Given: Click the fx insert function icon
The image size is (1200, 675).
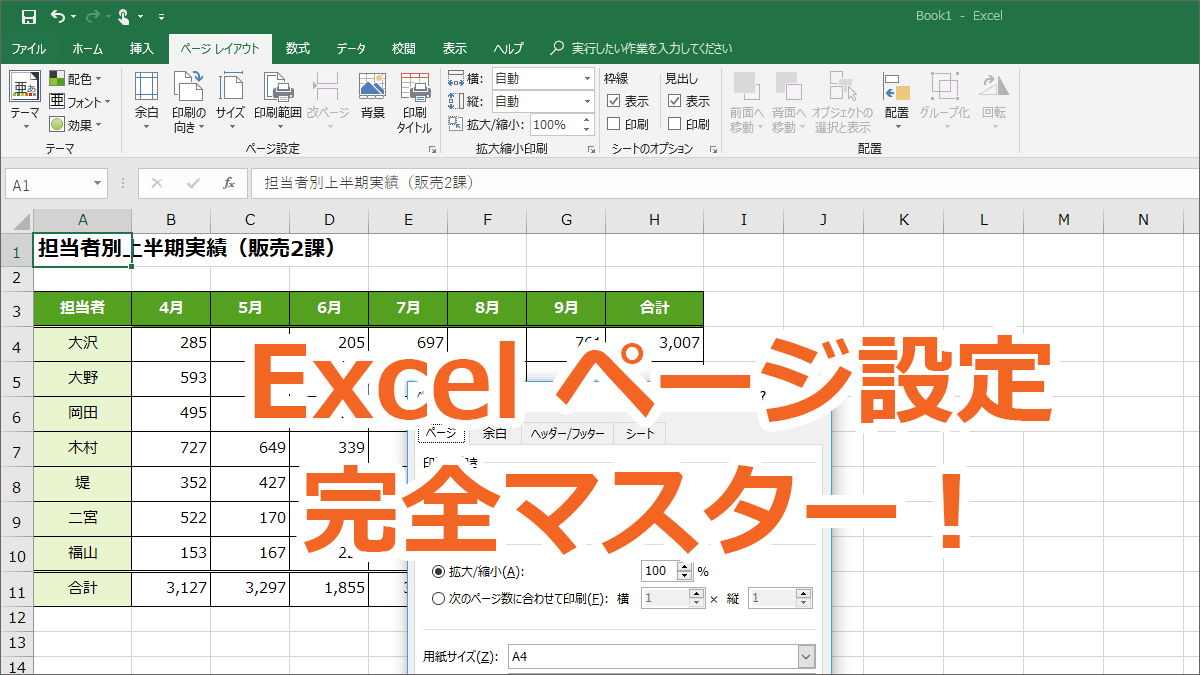Looking at the screenshot, I should (229, 183).
